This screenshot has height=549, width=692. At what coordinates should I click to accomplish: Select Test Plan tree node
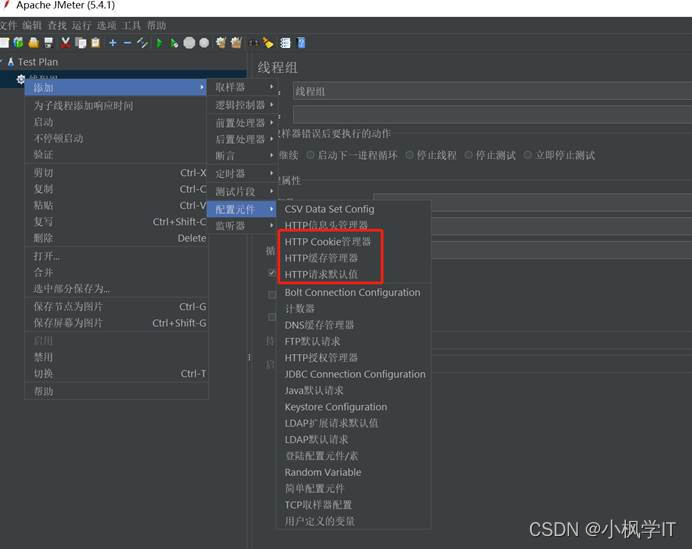(x=38, y=62)
